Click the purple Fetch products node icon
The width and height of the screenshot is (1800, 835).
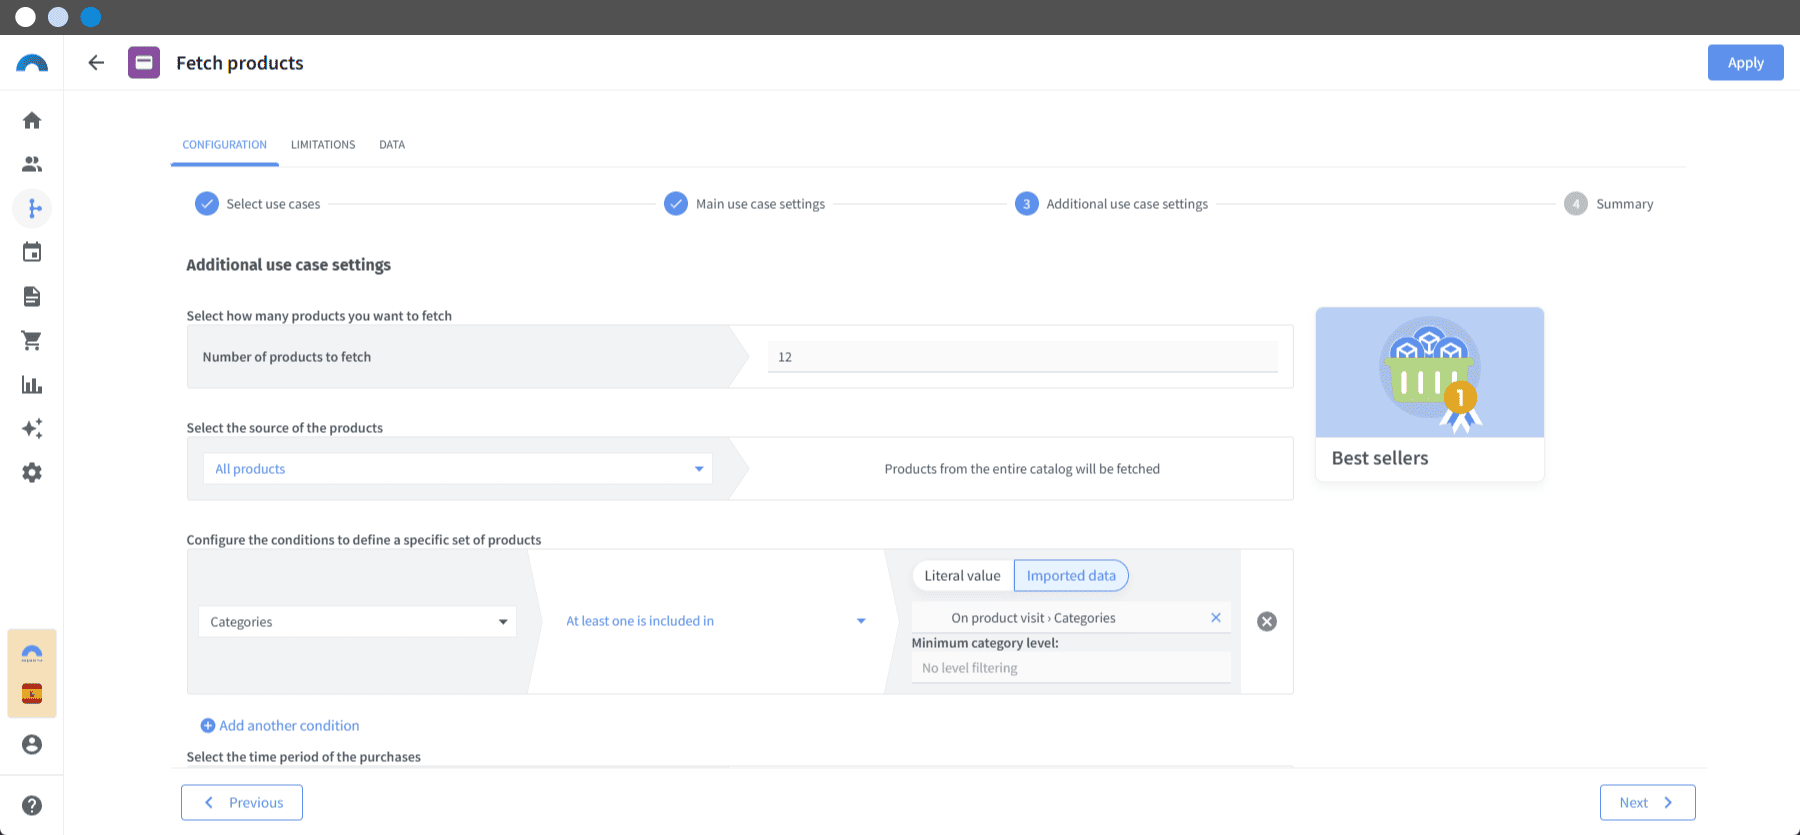[x=144, y=63]
